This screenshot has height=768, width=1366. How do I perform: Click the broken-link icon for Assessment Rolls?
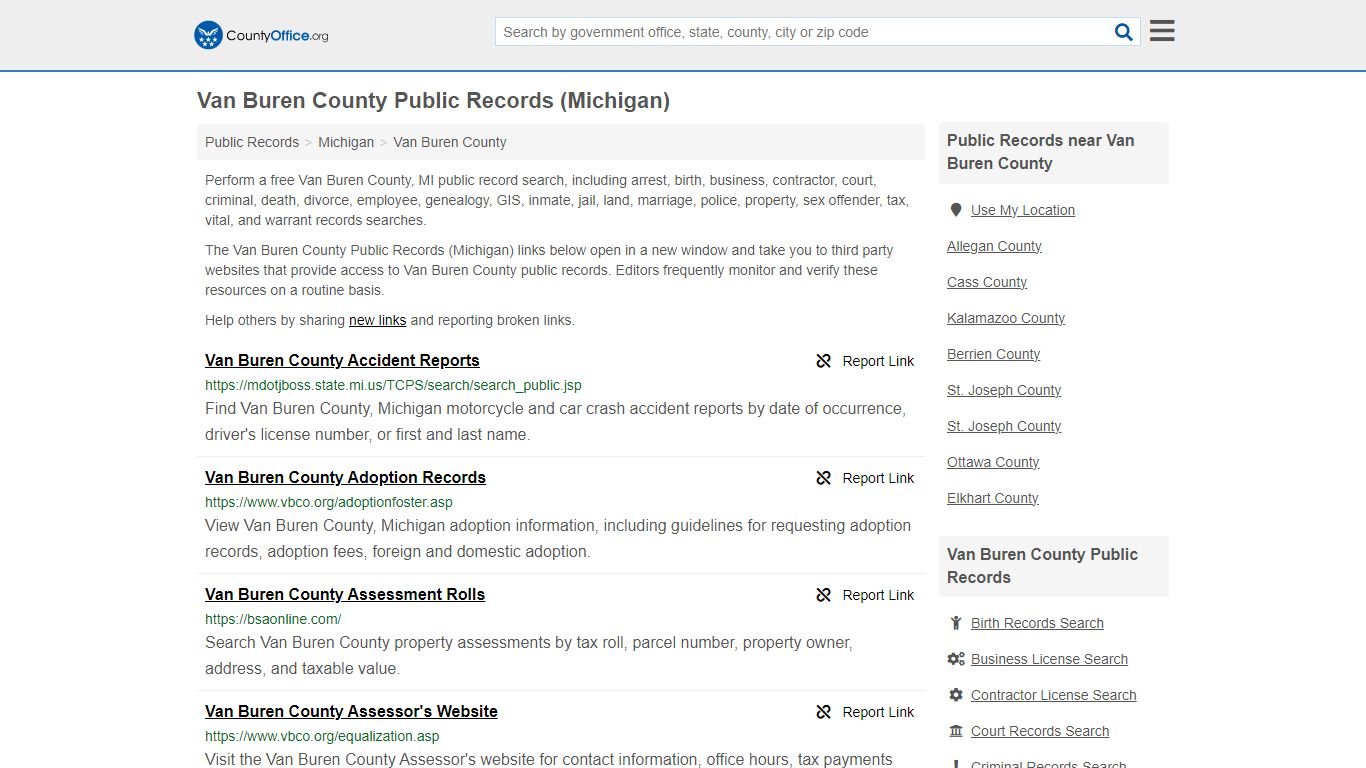coord(824,595)
